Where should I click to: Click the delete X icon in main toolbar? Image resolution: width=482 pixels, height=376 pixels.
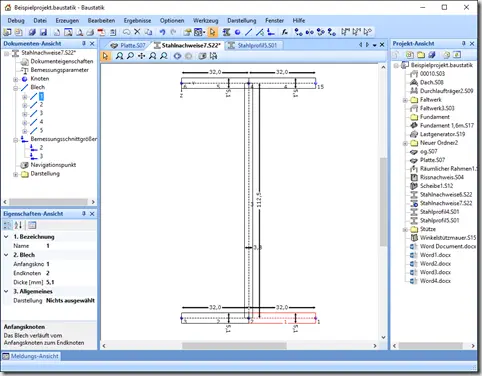[x=137, y=32]
